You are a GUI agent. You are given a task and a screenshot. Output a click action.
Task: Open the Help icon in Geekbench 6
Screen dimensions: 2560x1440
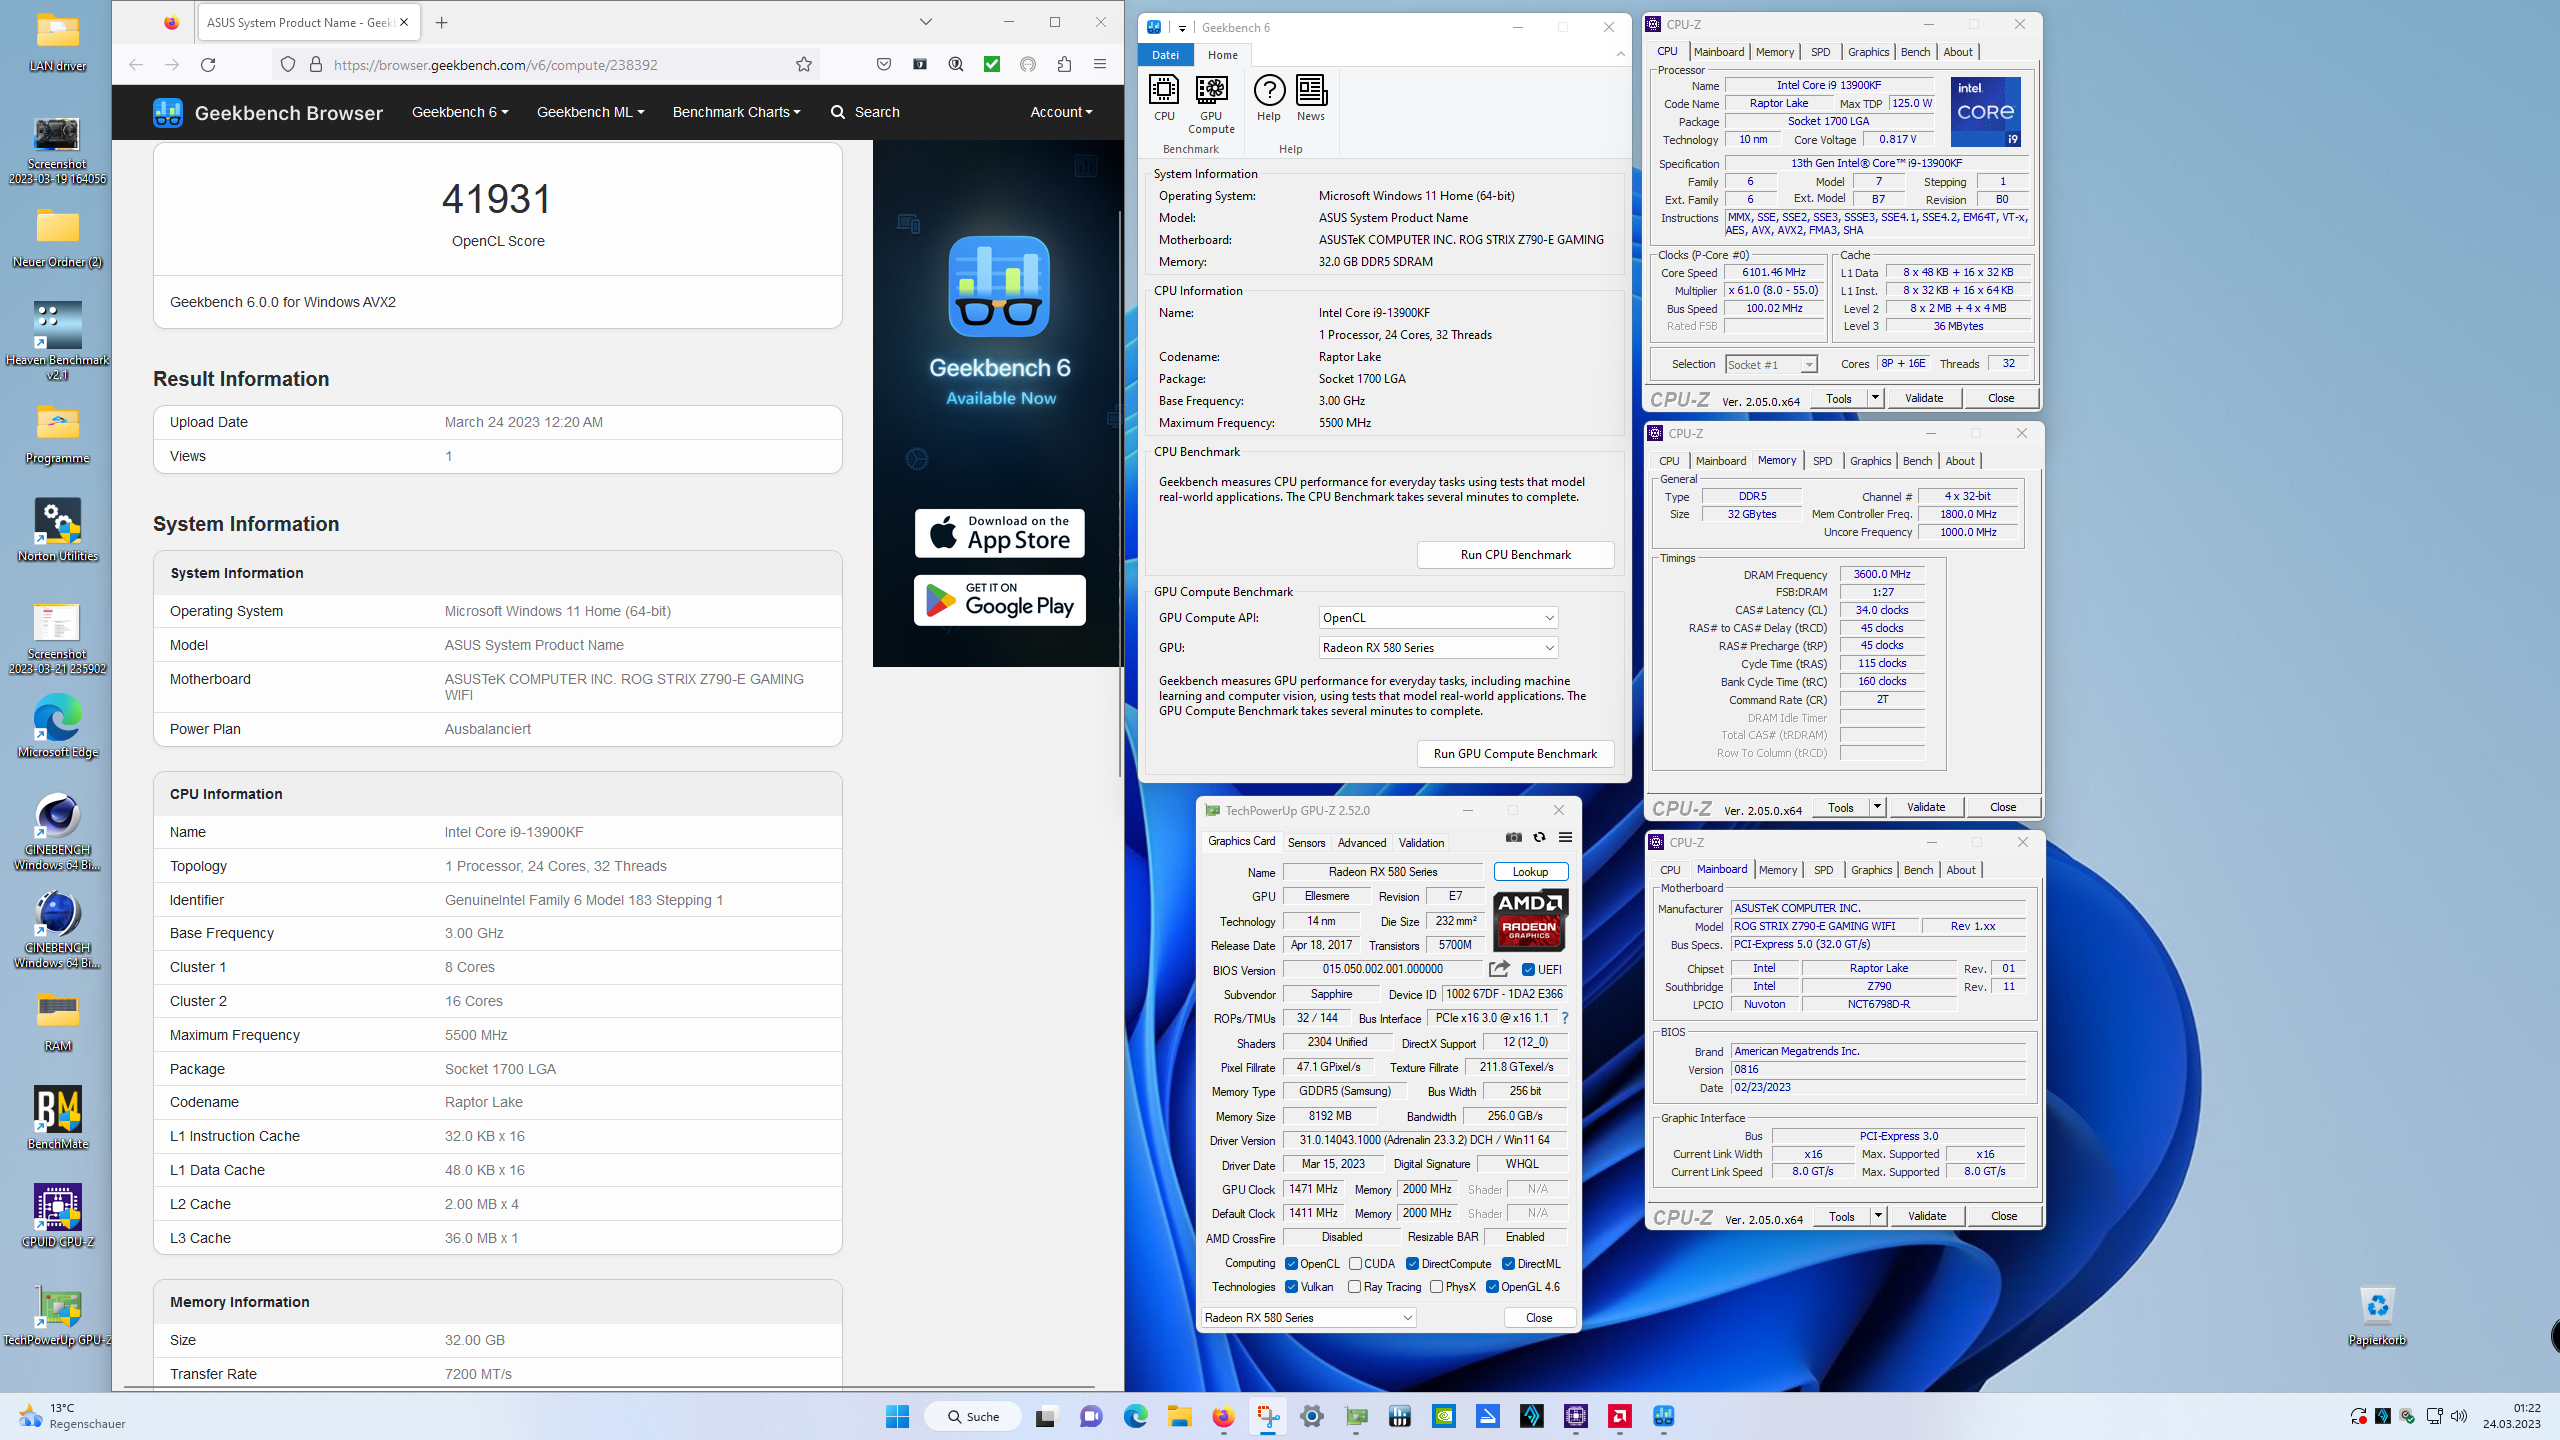(x=1269, y=98)
